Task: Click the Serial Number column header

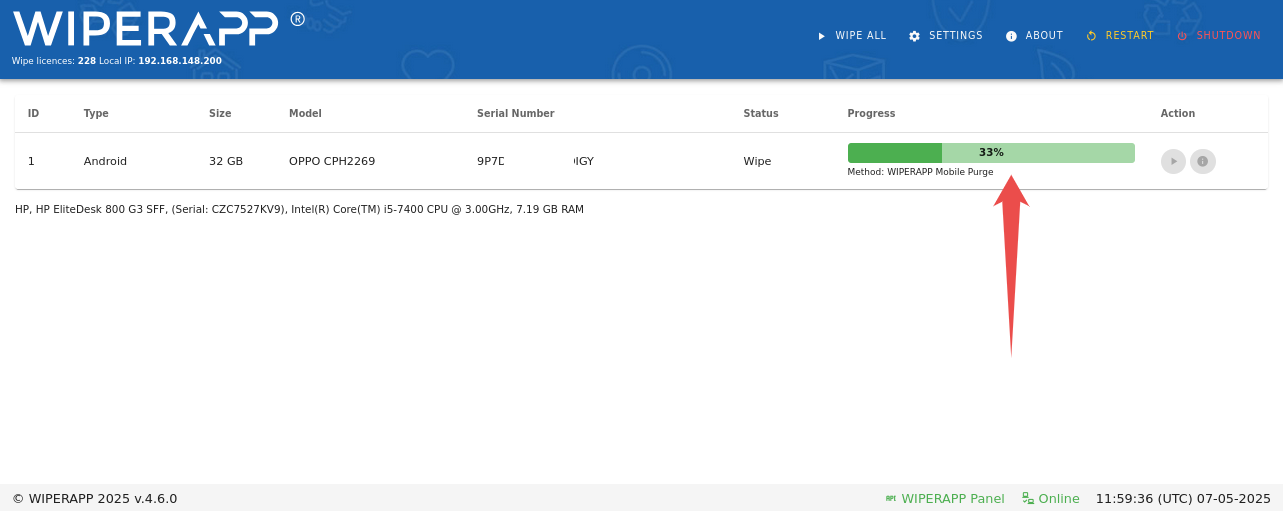Action: pyautogui.click(x=515, y=114)
